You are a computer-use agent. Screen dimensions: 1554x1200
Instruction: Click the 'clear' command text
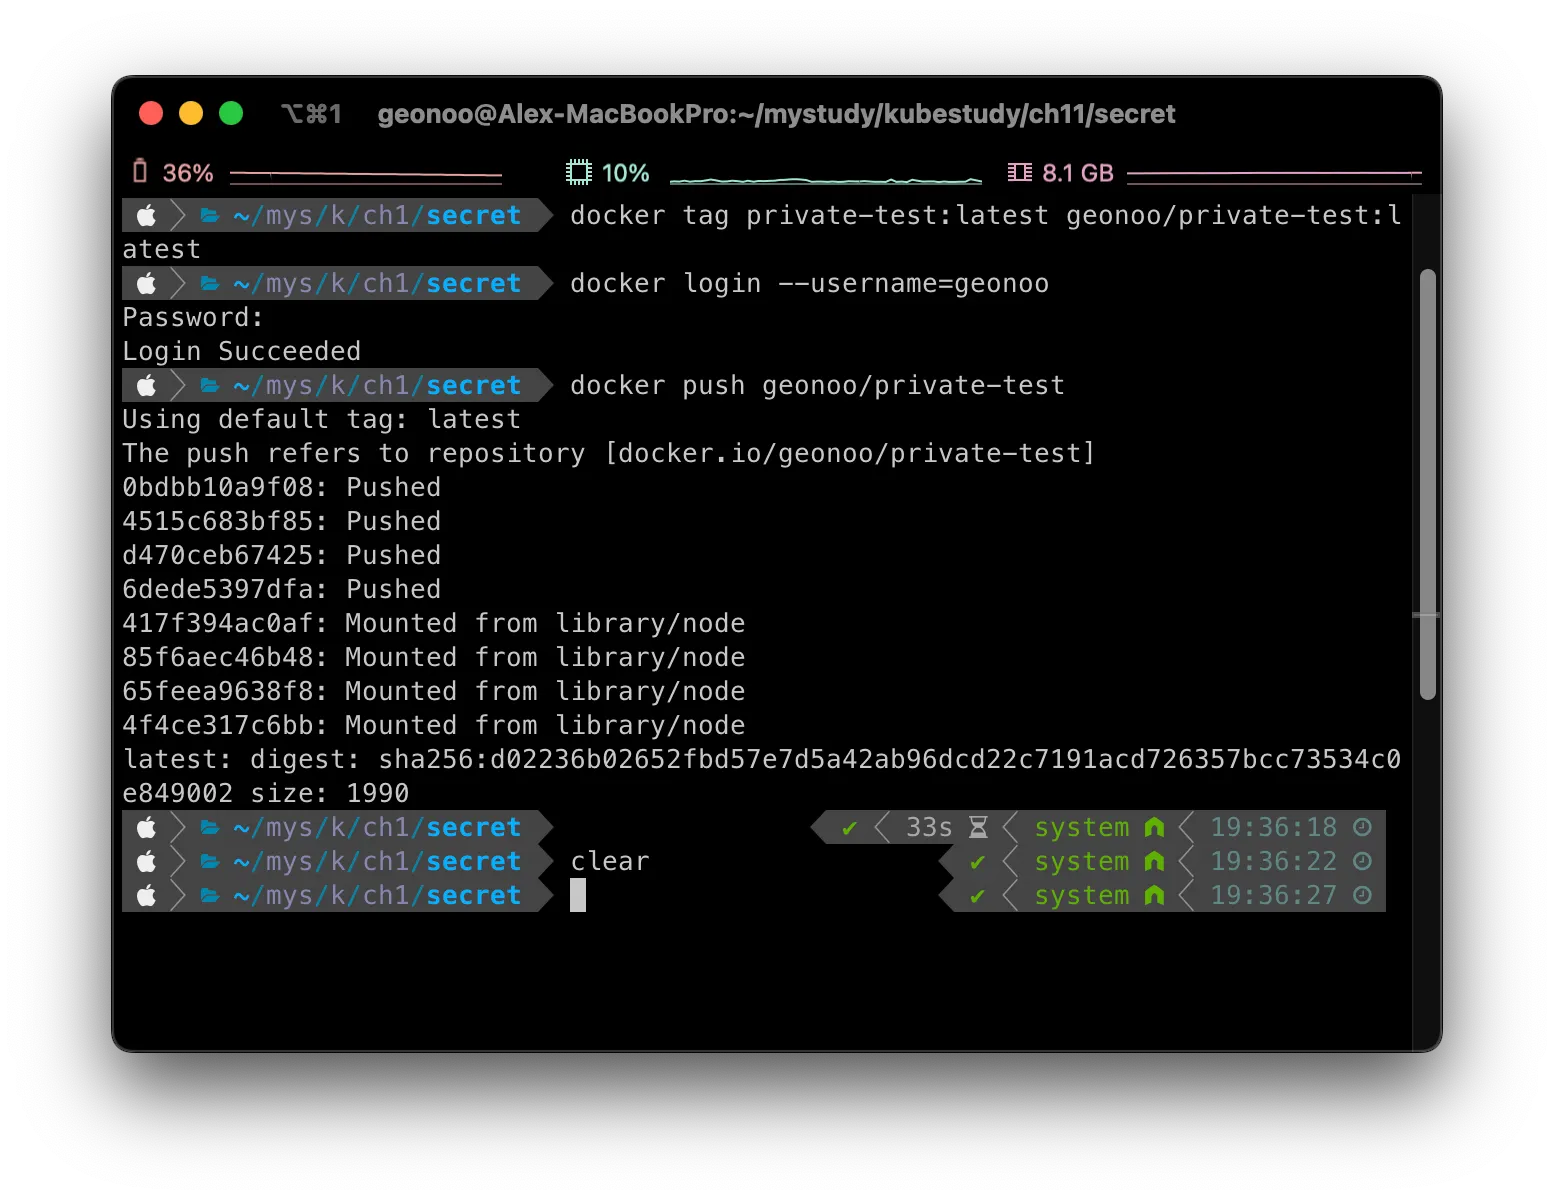tap(610, 861)
